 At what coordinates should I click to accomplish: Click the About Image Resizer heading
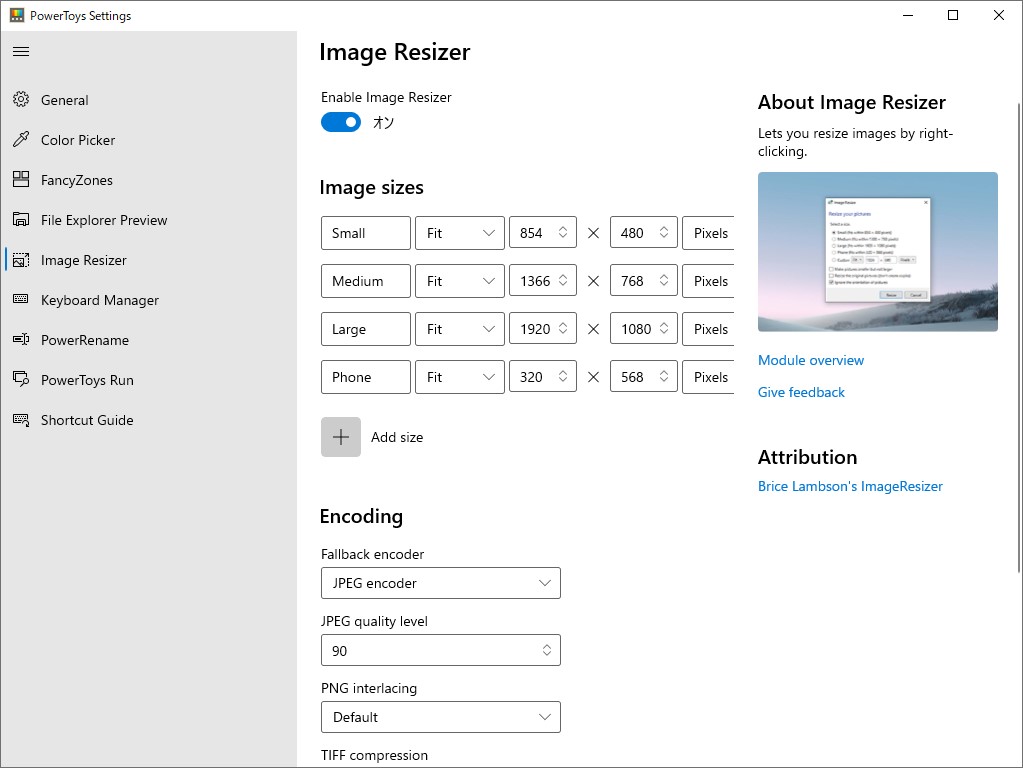coord(851,102)
